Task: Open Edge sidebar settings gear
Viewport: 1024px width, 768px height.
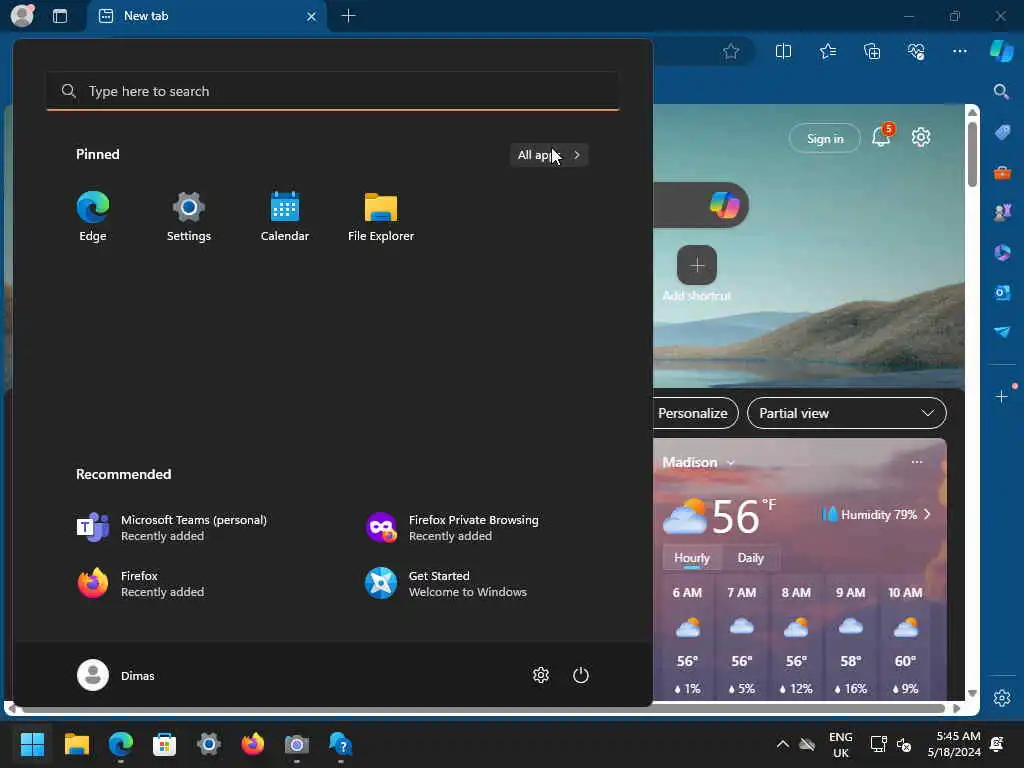Action: coord(1002,697)
